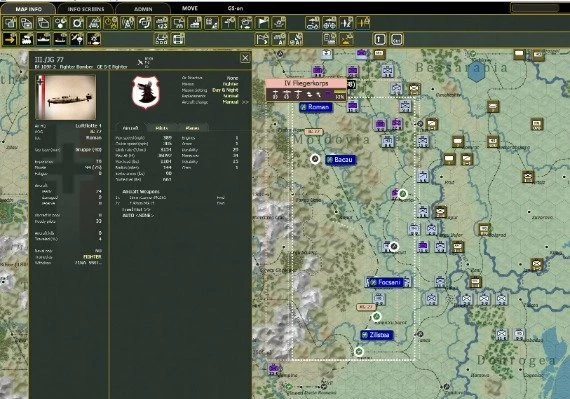Click the radio tower icon in top toolbar

click(x=128, y=23)
